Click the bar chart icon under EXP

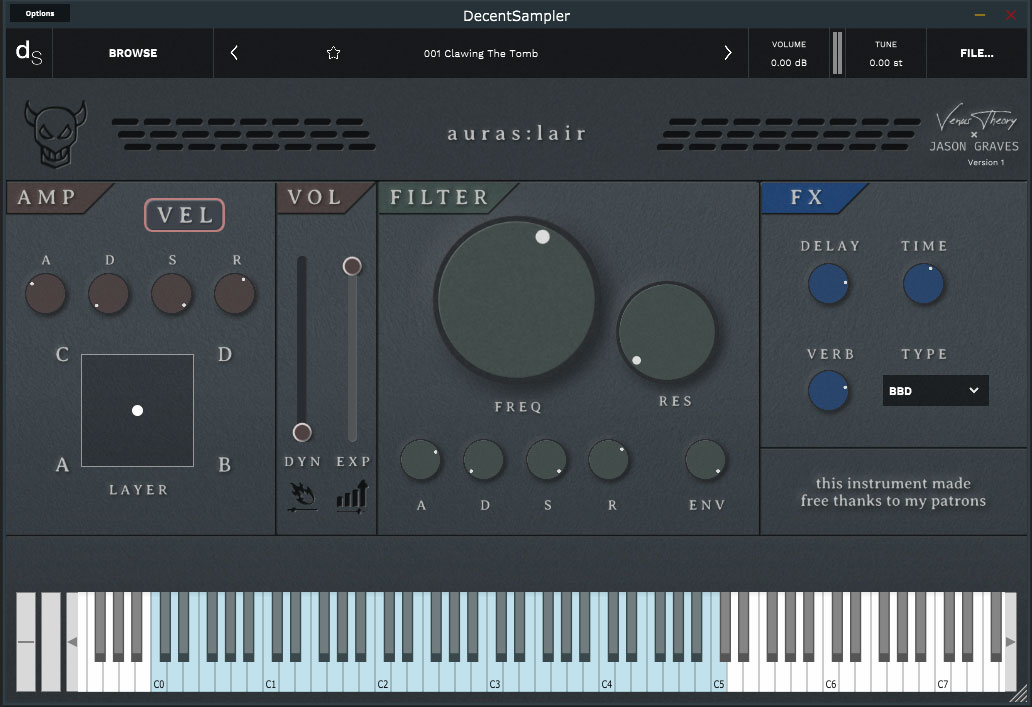pos(353,497)
